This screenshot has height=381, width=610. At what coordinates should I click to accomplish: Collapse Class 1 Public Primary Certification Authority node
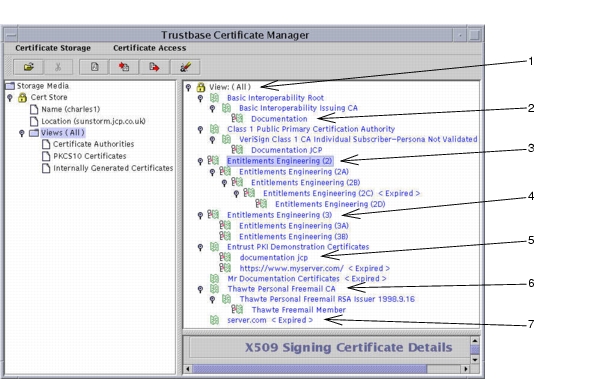200,129
